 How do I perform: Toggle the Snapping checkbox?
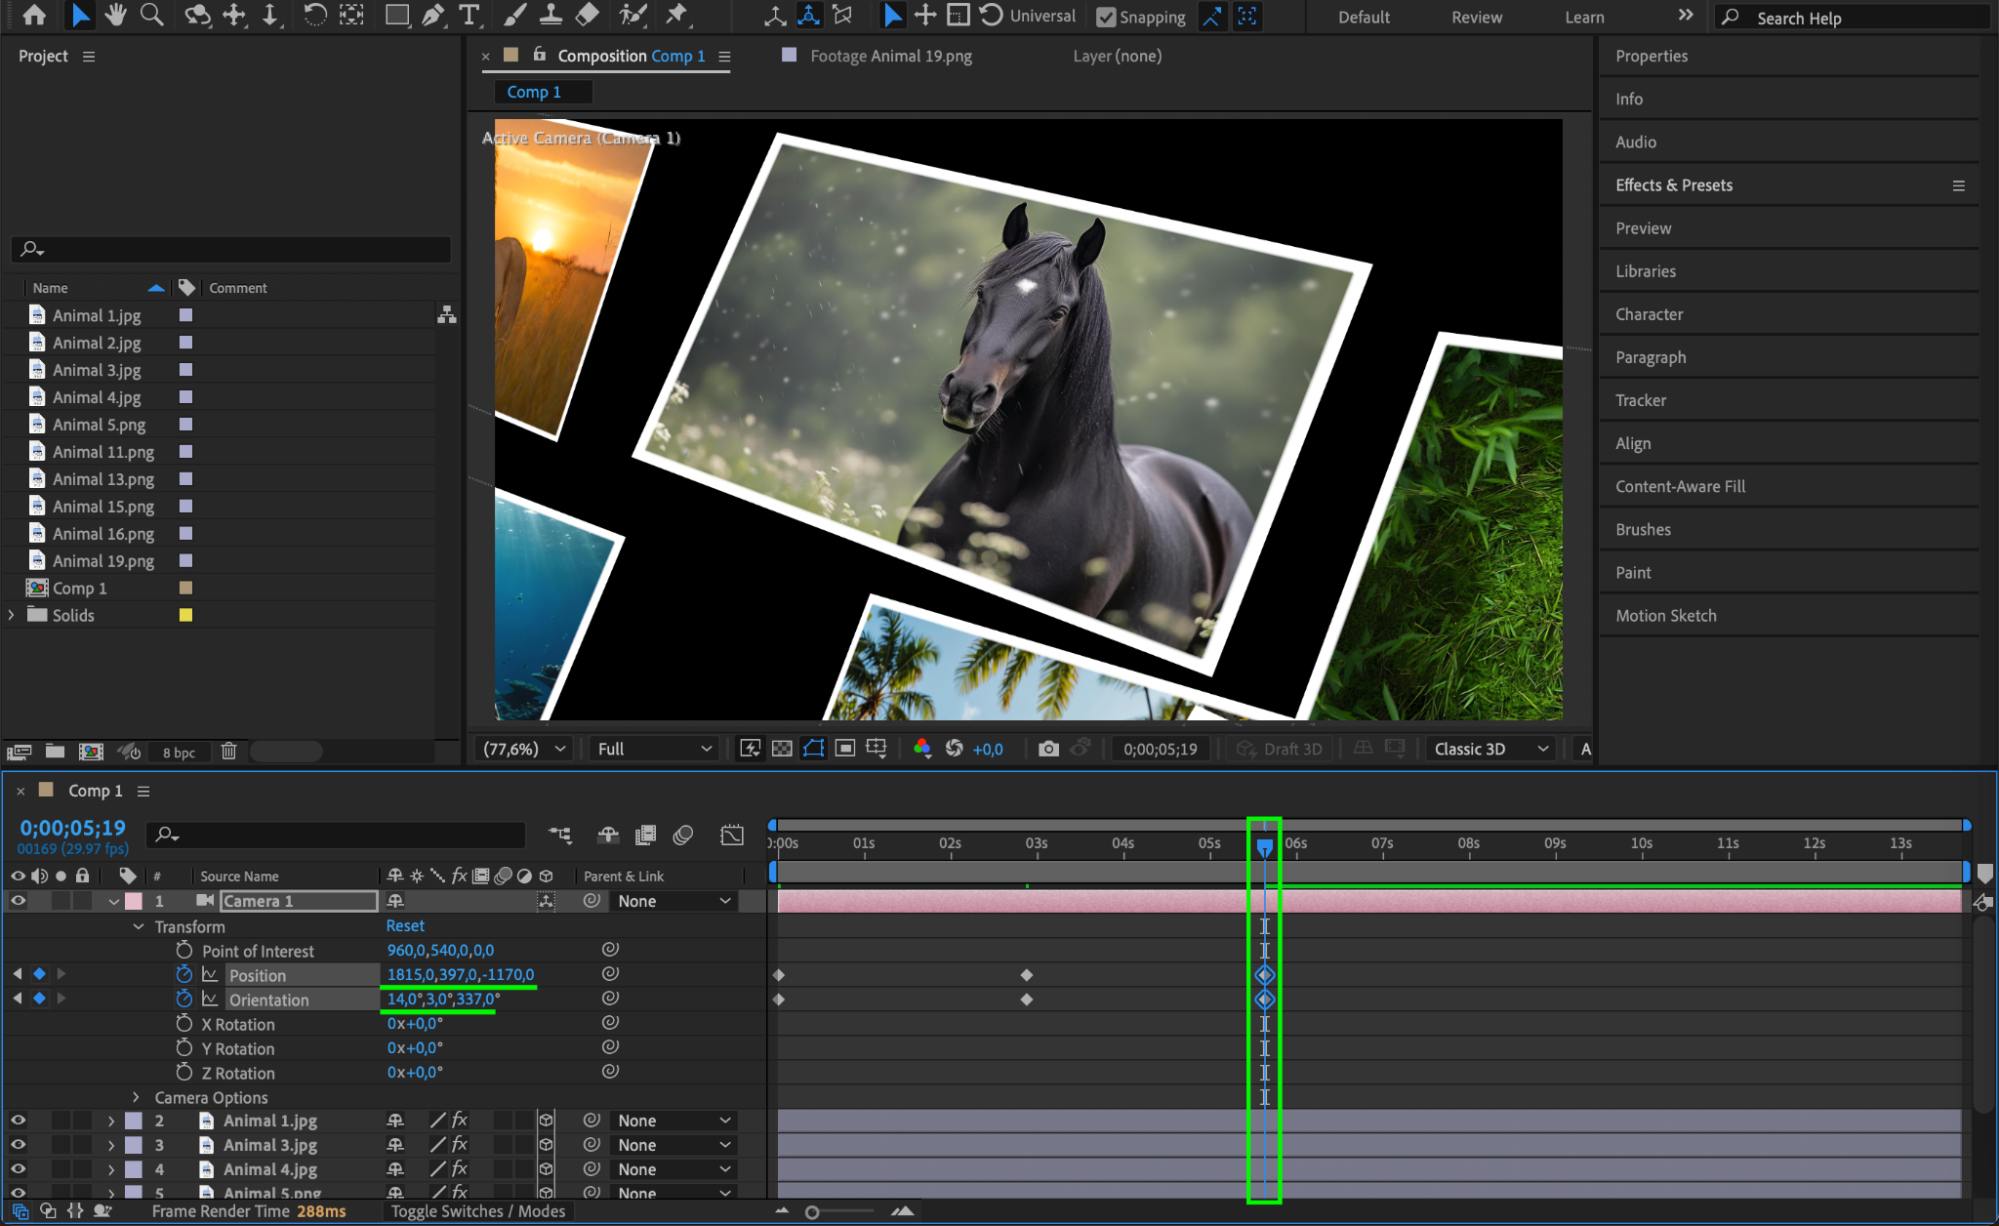point(1106,17)
